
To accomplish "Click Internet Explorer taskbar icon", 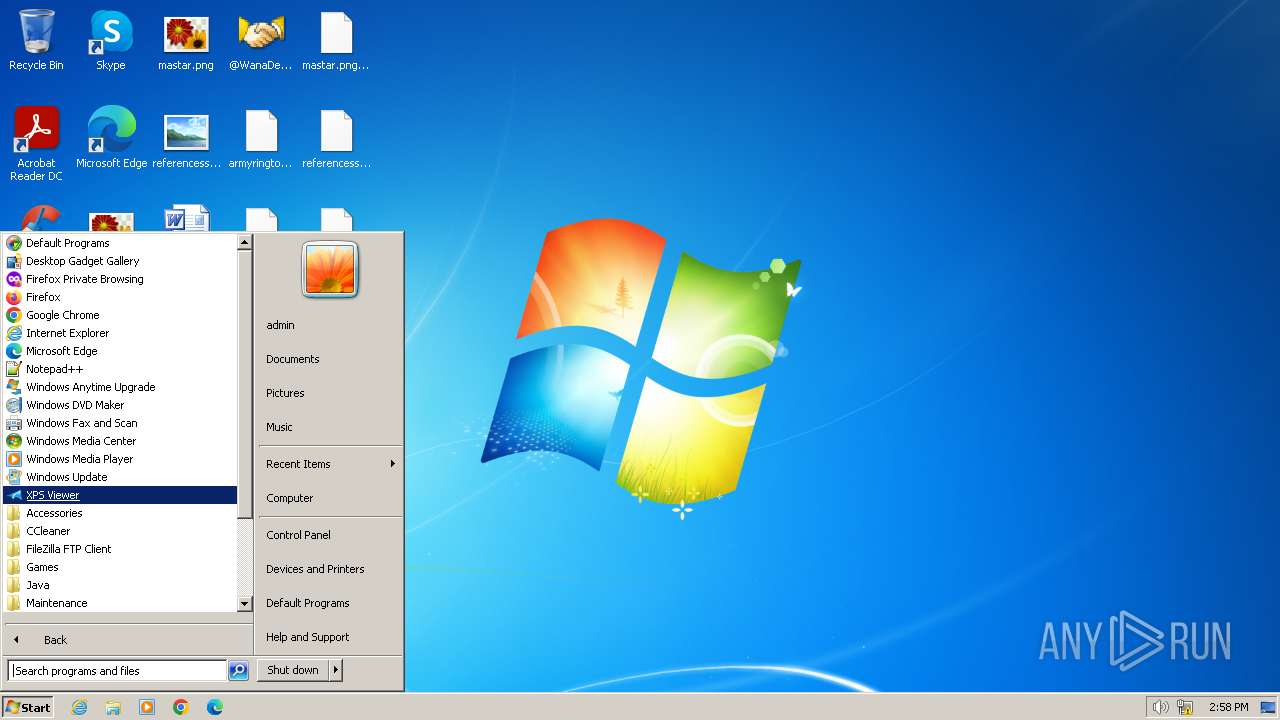I will pyautogui.click(x=79, y=707).
